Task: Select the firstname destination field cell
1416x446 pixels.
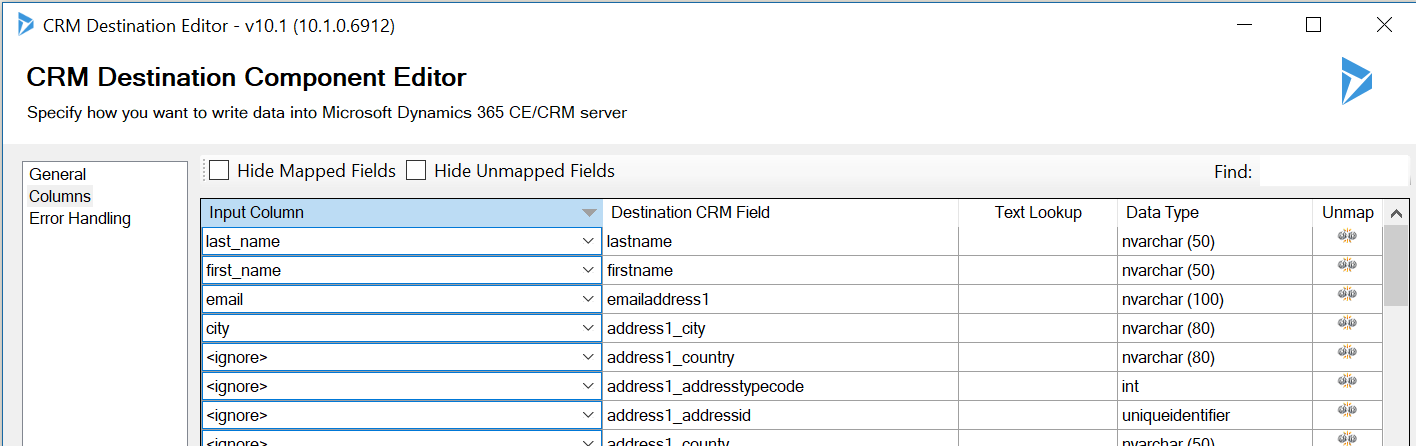Action: [x=780, y=270]
